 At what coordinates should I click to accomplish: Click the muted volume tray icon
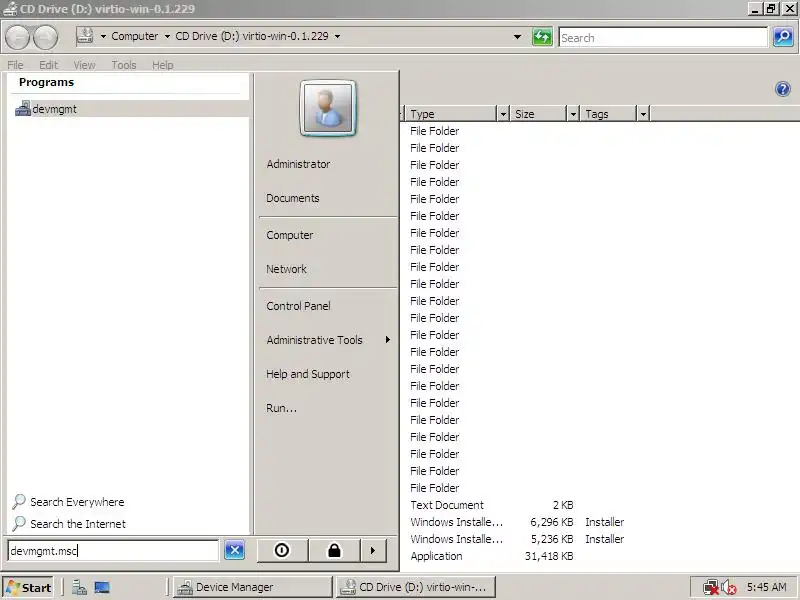coord(729,587)
